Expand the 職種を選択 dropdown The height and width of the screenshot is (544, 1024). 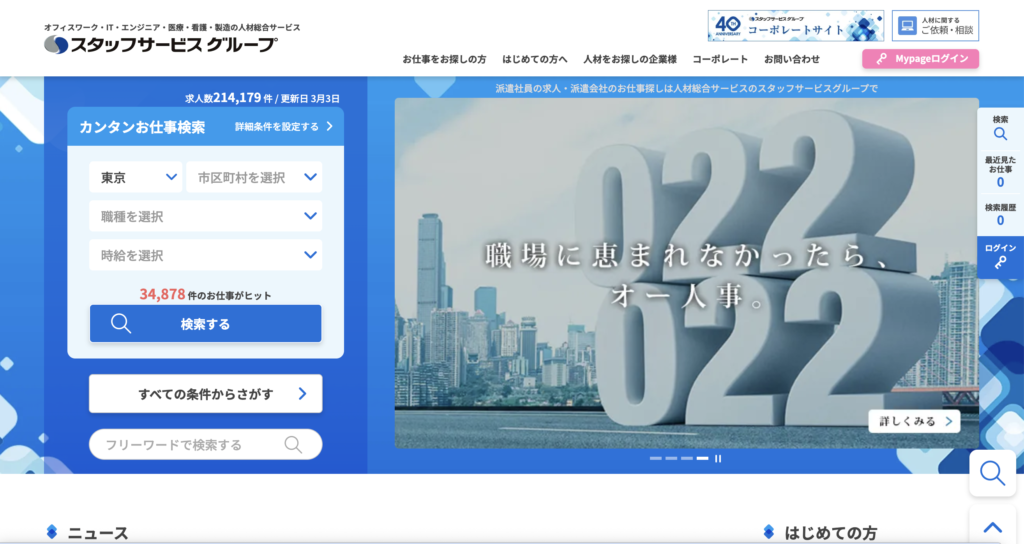[x=205, y=216]
